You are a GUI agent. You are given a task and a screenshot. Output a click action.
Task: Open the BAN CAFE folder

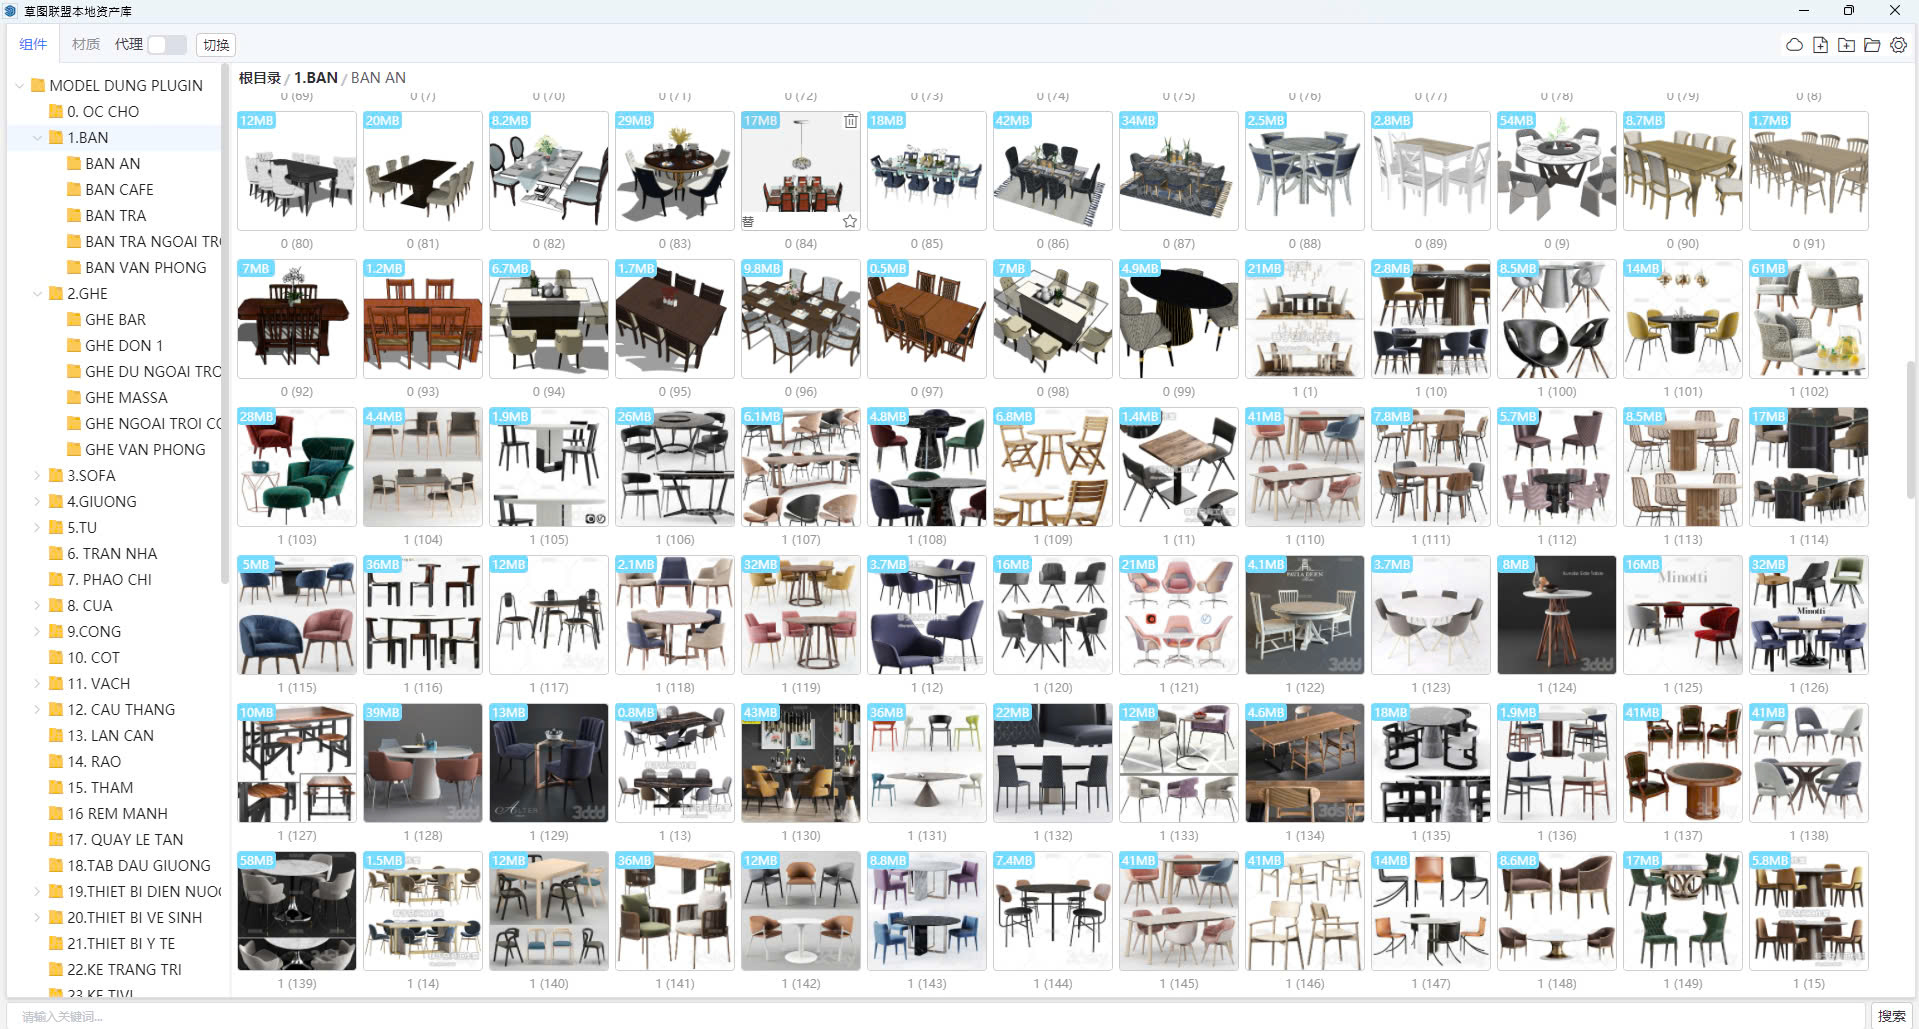[119, 190]
